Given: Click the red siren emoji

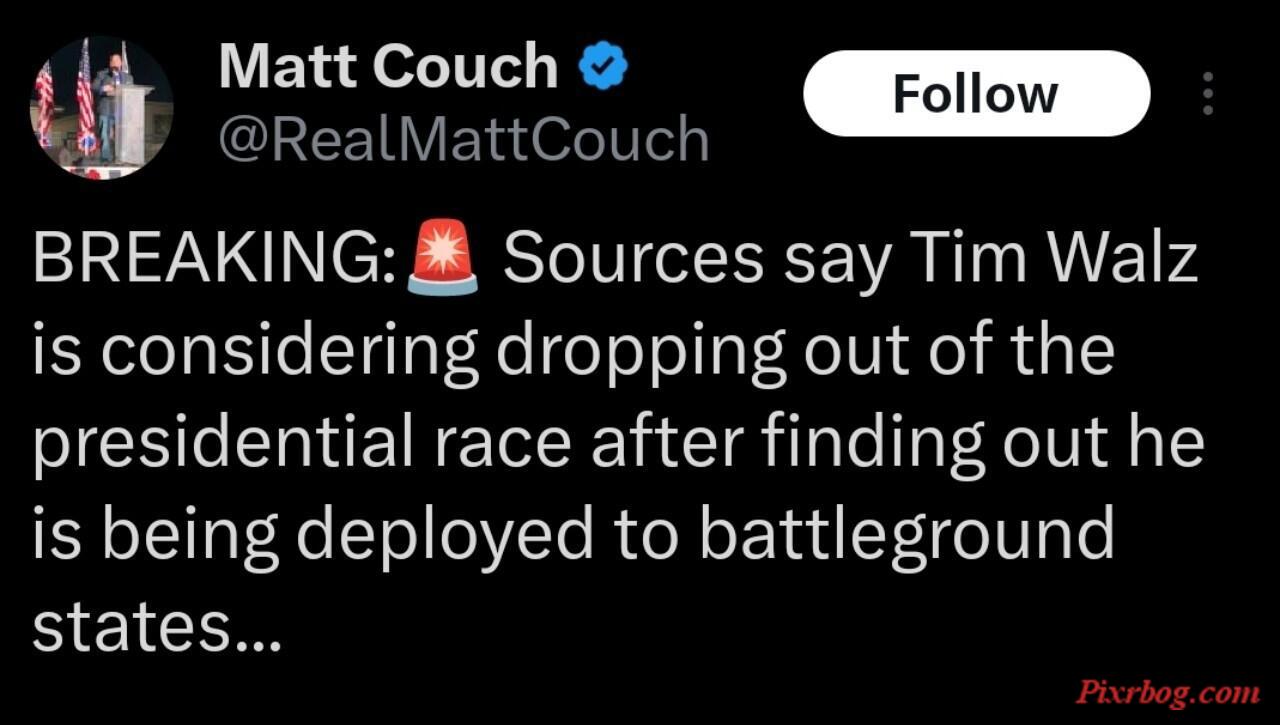Looking at the screenshot, I should (441, 257).
